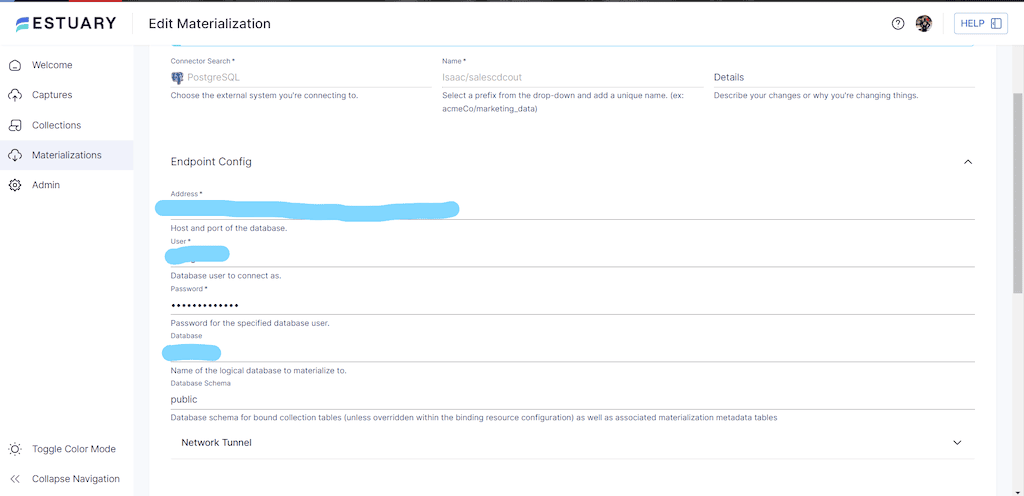This screenshot has height=496, width=1024.
Task: Click the PostgreSQL elephant icon
Action: [x=177, y=78]
